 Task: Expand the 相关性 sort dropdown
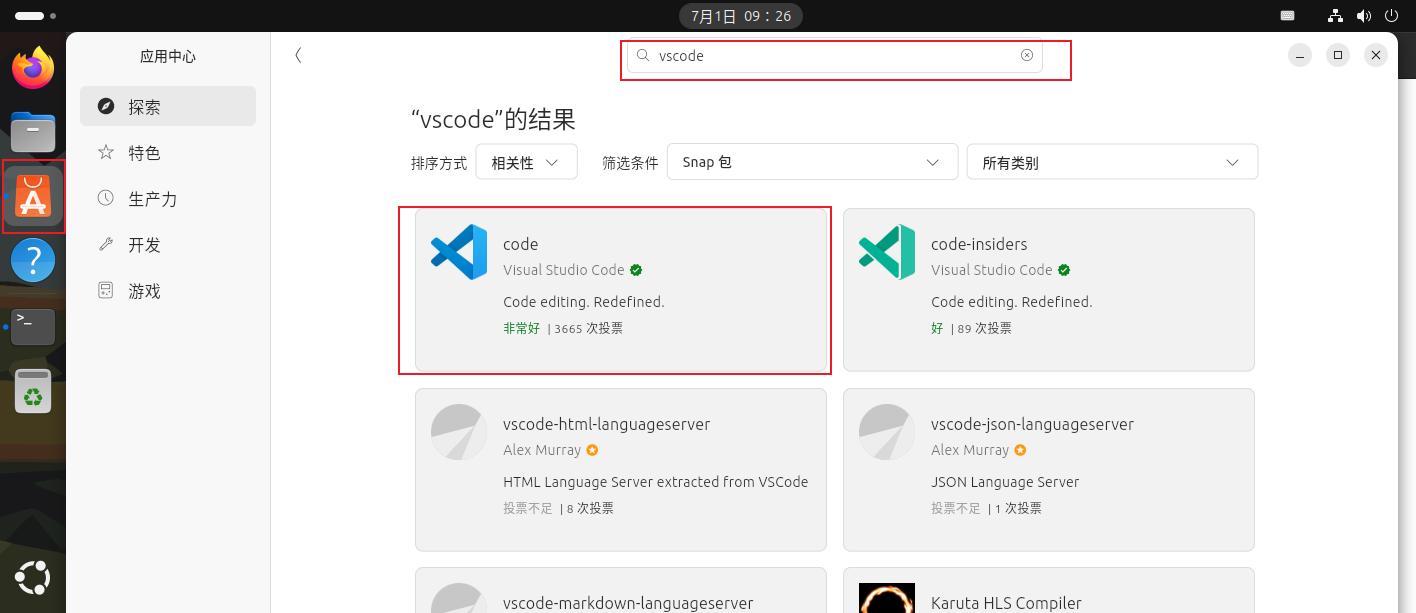[526, 162]
